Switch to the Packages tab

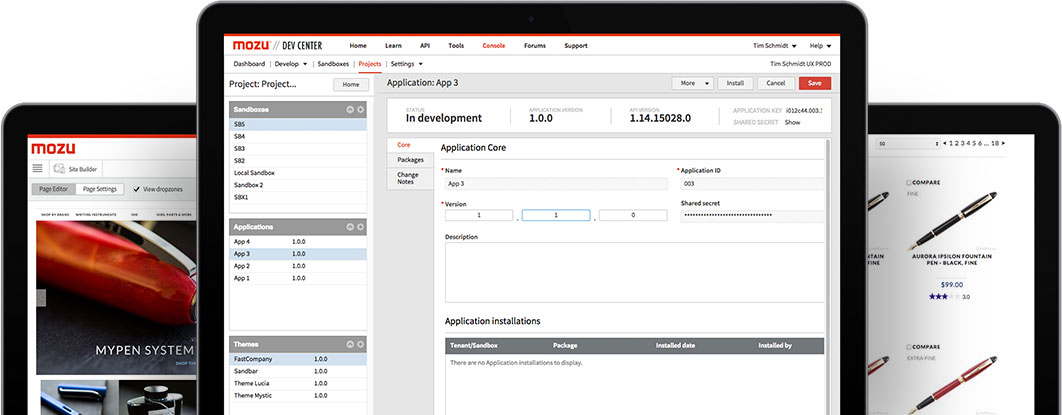410,160
